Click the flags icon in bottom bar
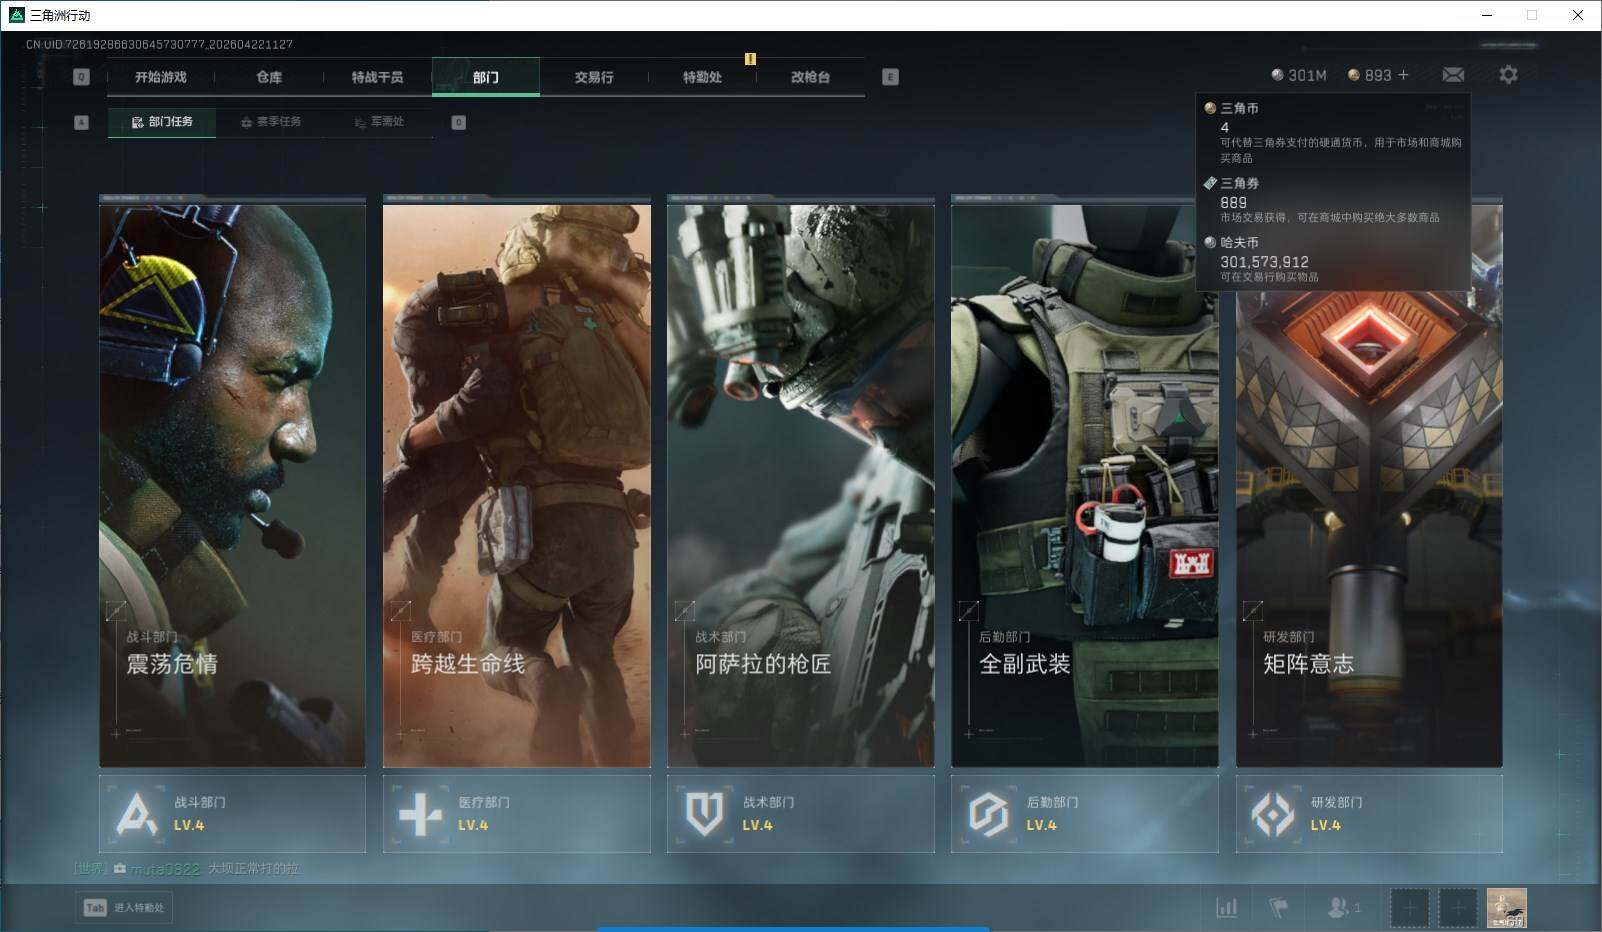 [1278, 908]
